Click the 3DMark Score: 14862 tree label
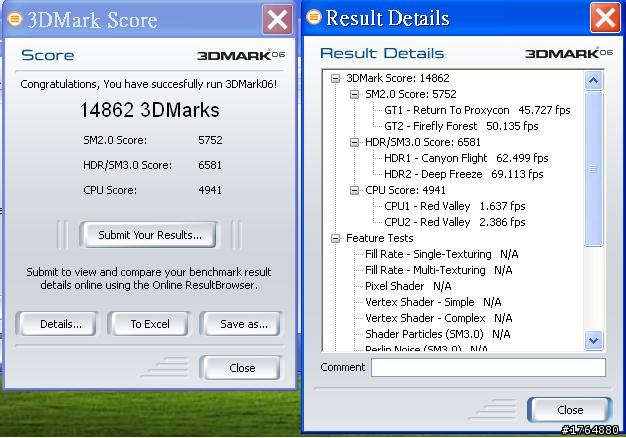The height and width of the screenshot is (438, 626). (x=398, y=78)
